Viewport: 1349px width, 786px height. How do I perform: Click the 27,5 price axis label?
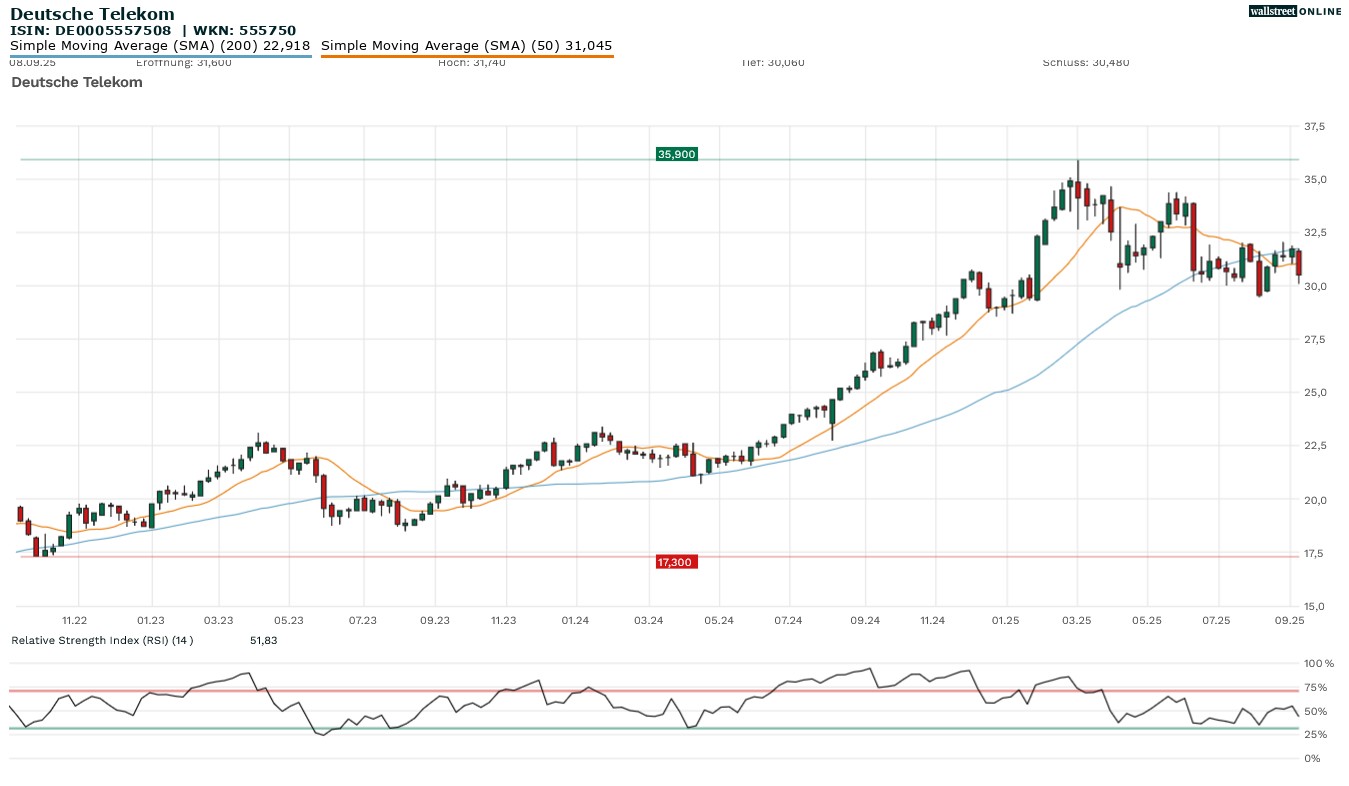pyautogui.click(x=1315, y=340)
